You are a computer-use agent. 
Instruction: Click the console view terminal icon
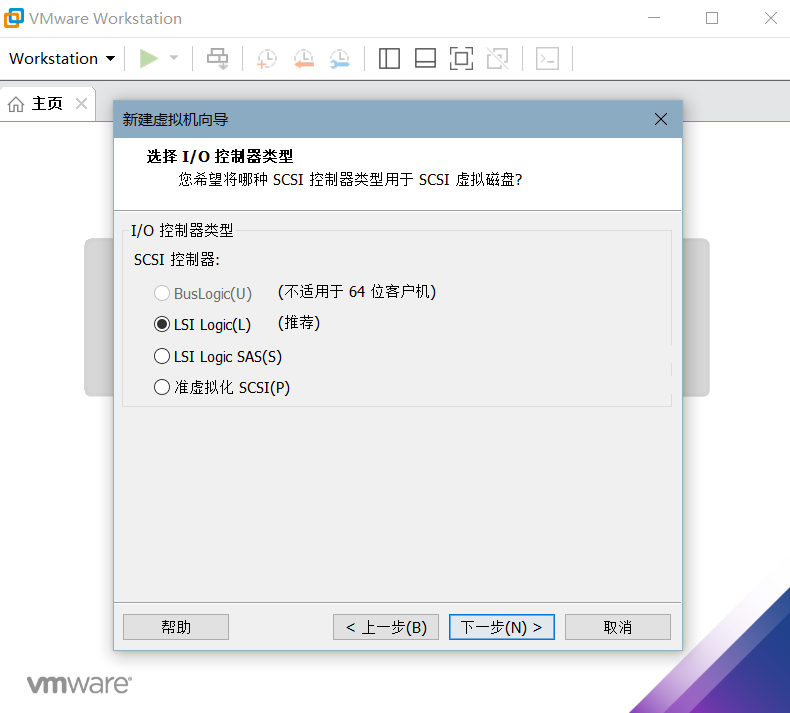(x=547, y=58)
